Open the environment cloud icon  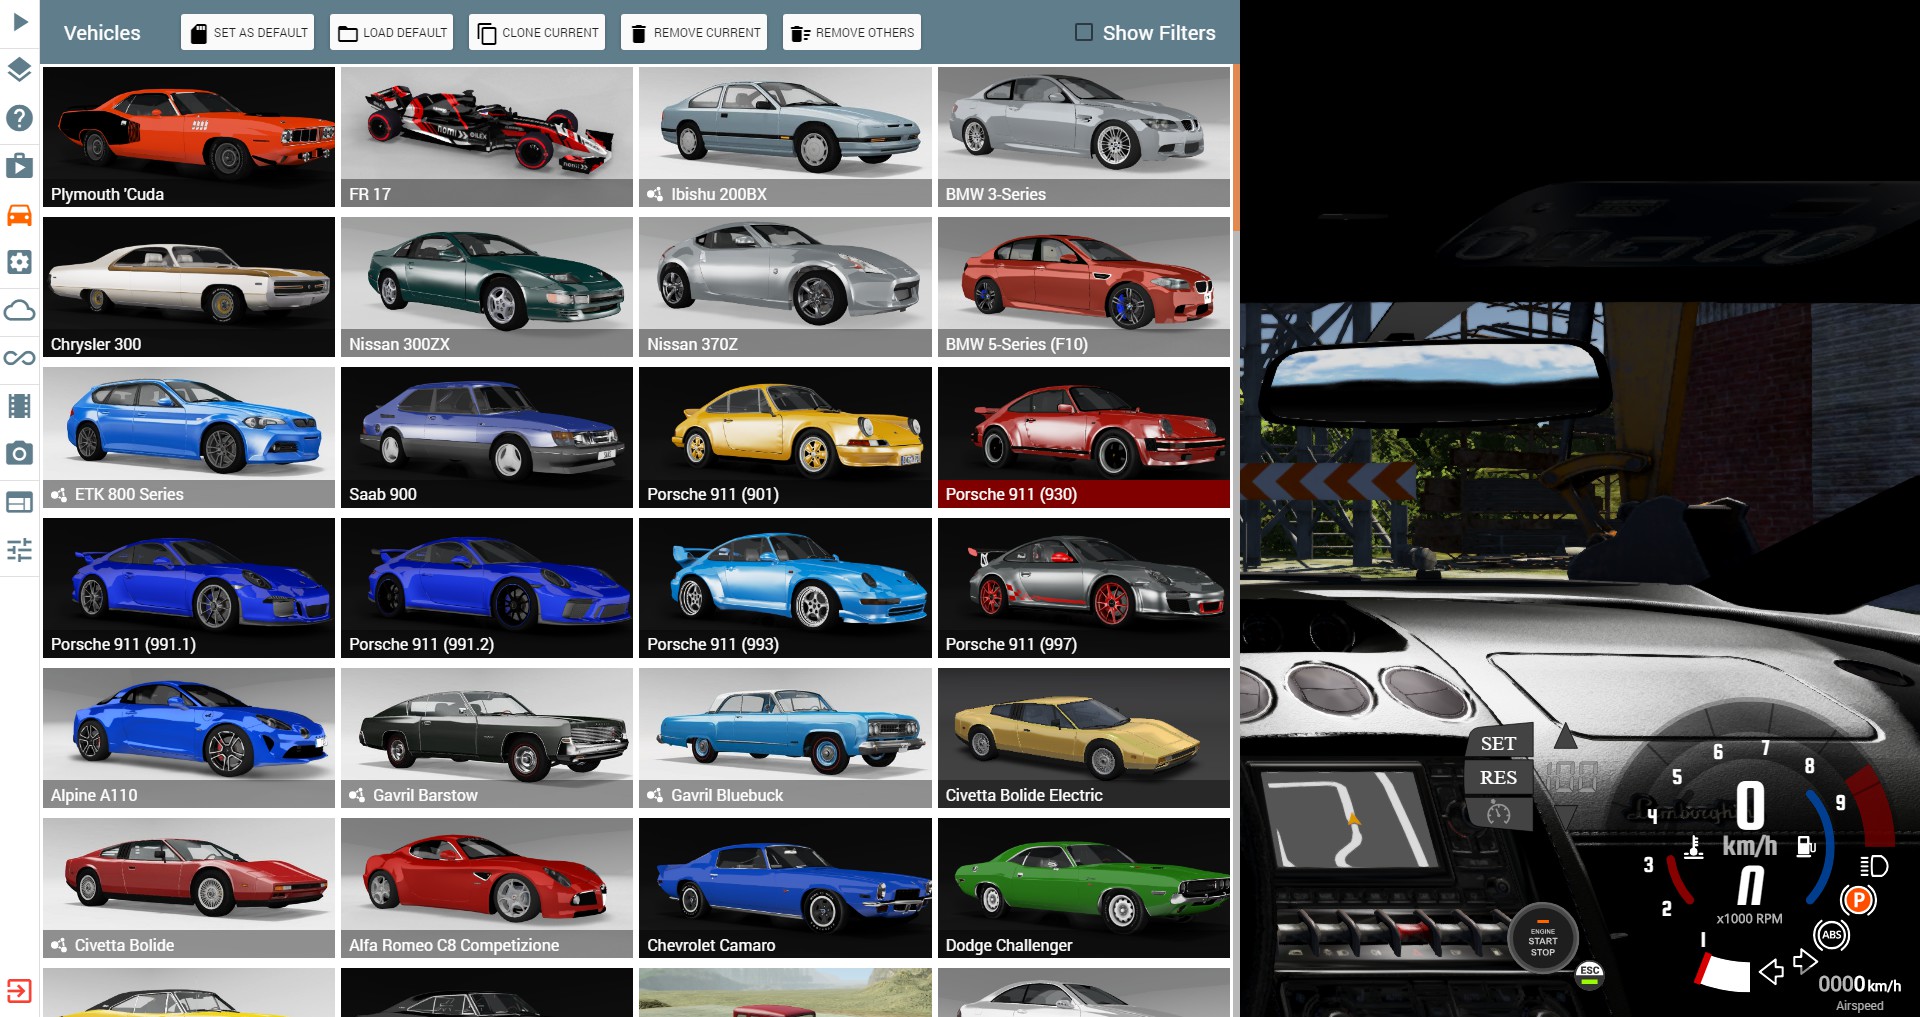coord(20,310)
